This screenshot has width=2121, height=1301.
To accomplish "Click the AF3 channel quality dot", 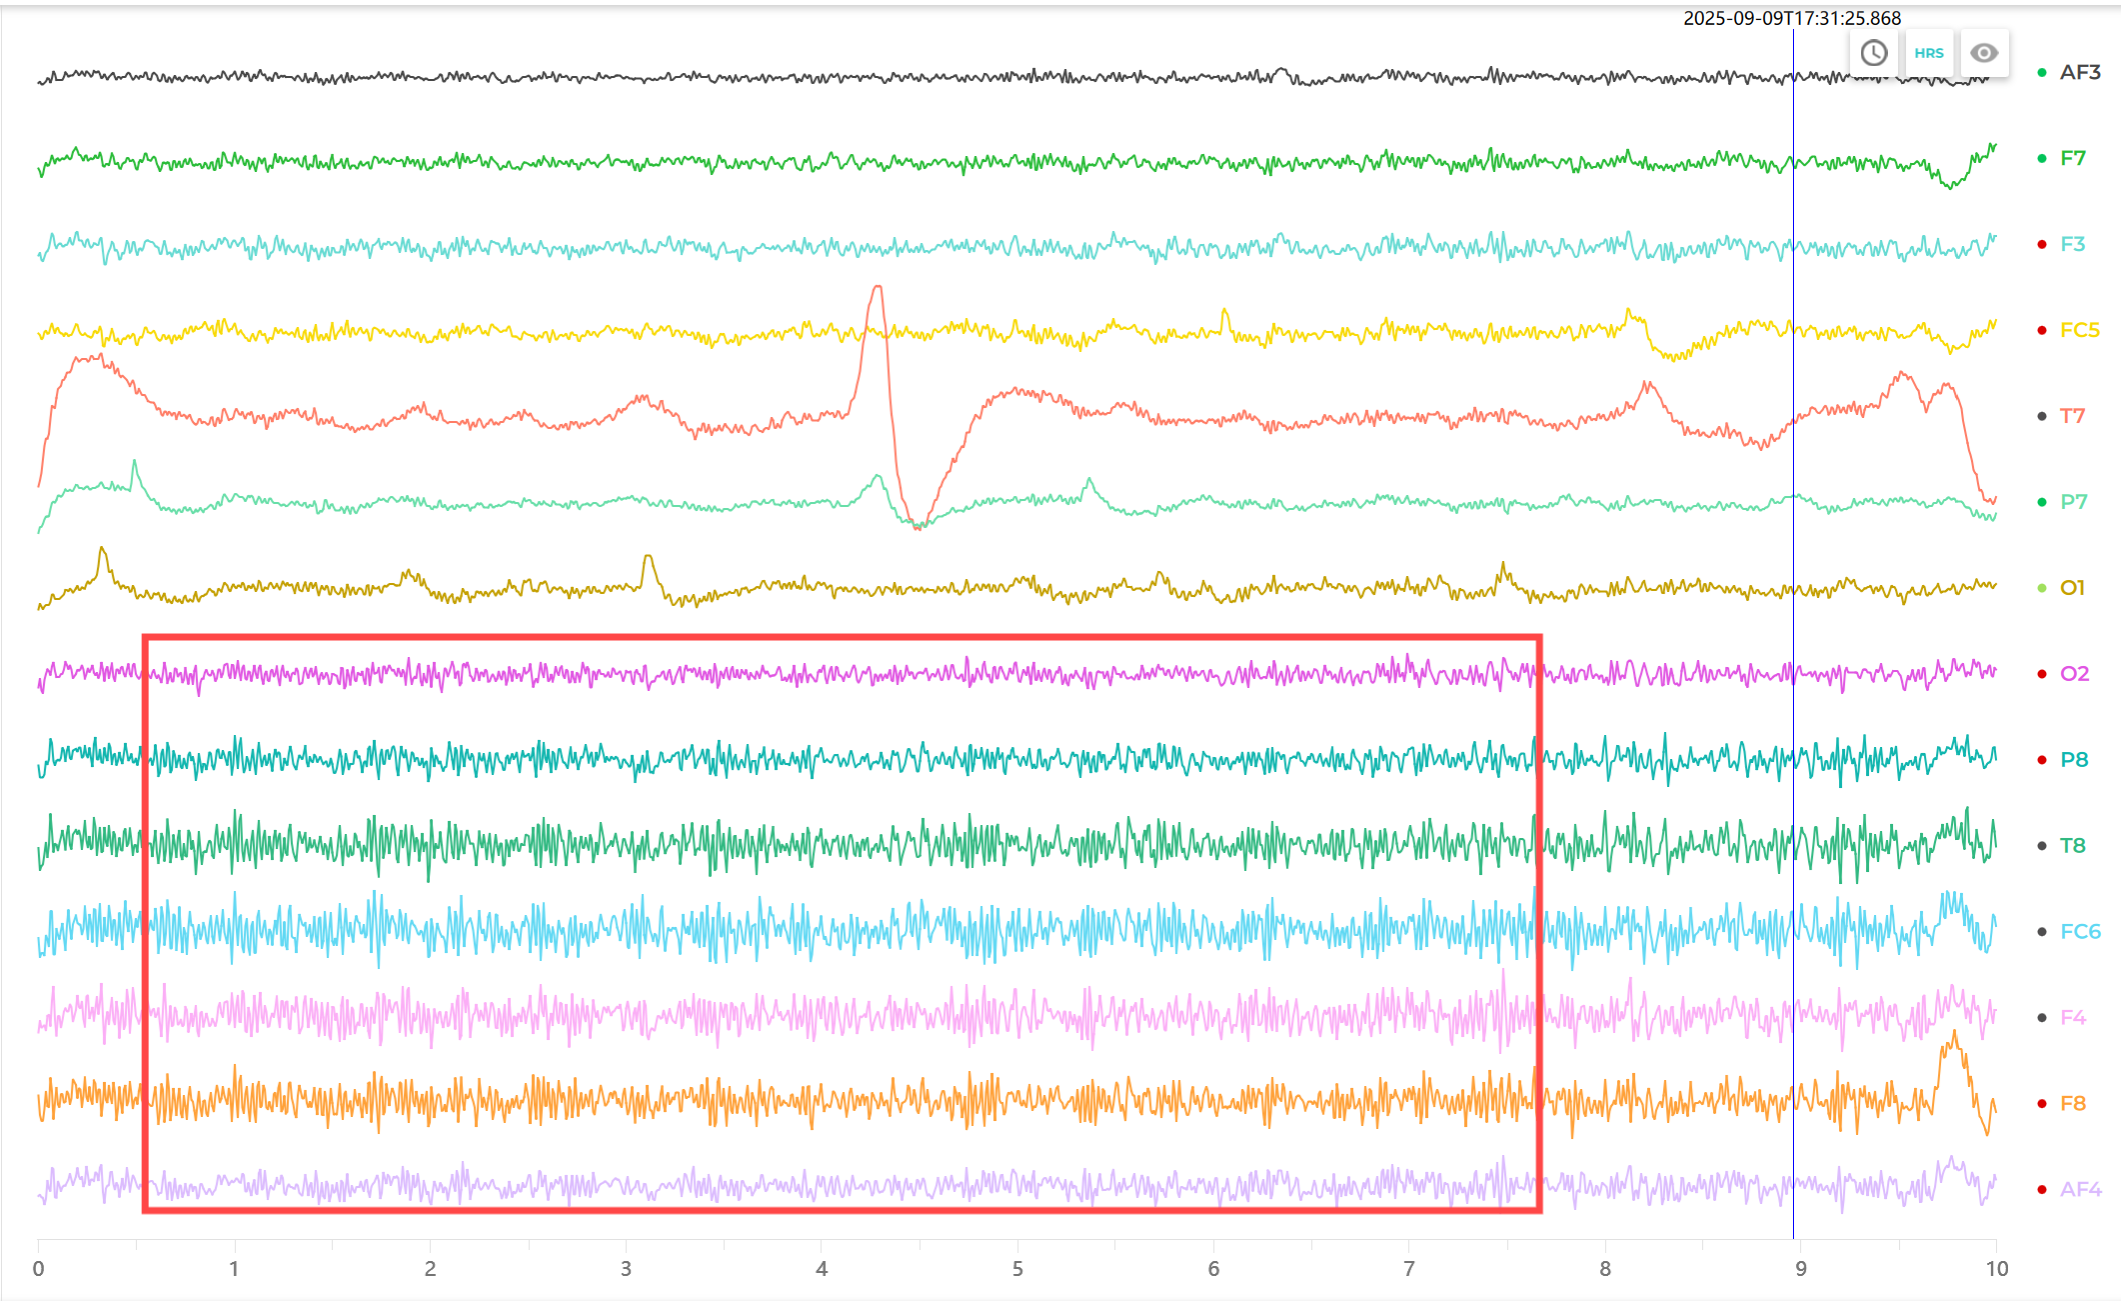I will [2042, 73].
